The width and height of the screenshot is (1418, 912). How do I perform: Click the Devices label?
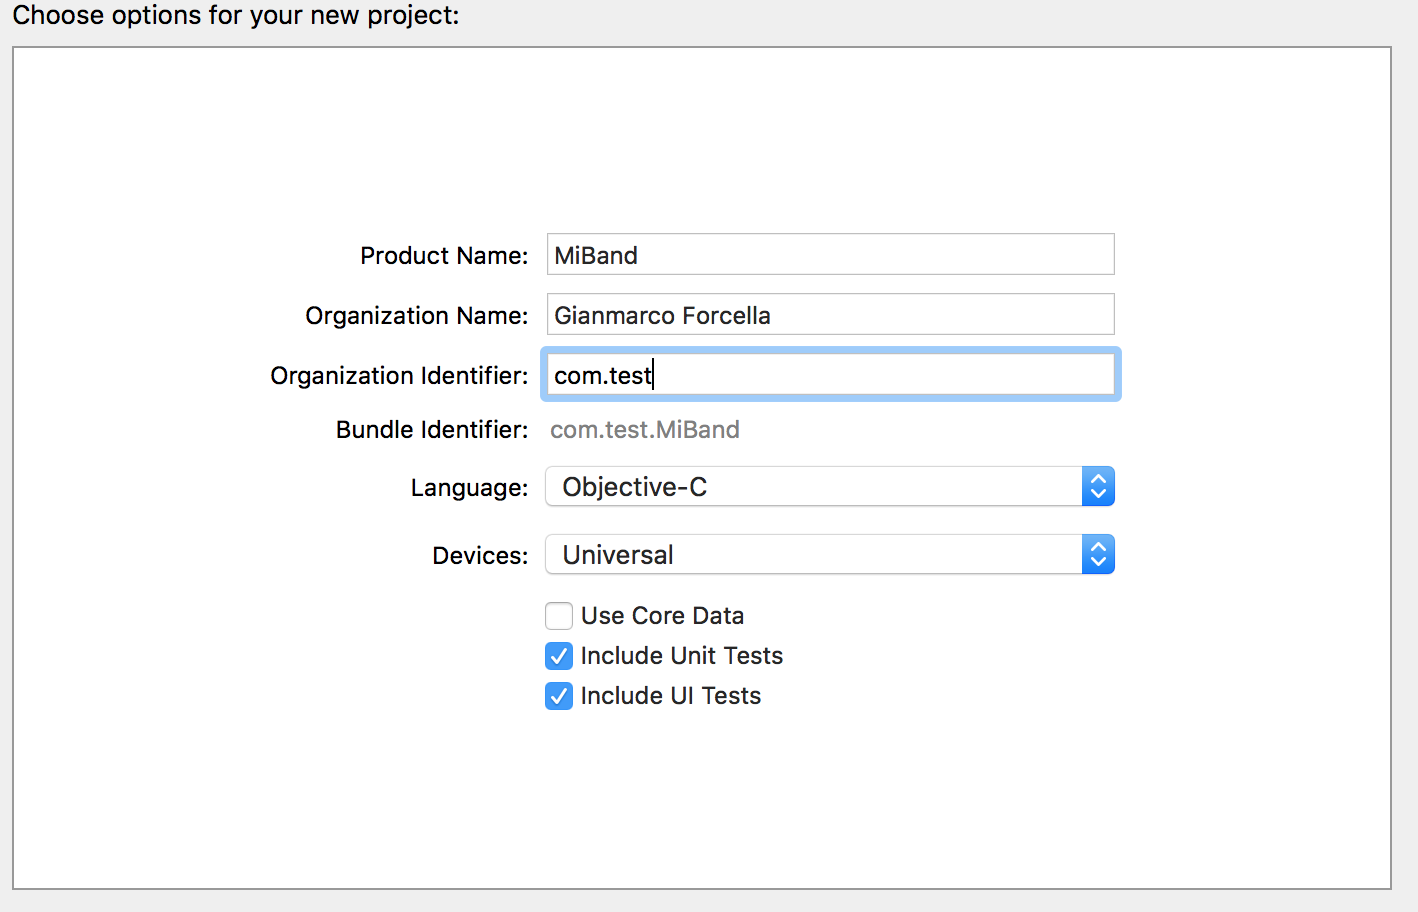tap(480, 555)
